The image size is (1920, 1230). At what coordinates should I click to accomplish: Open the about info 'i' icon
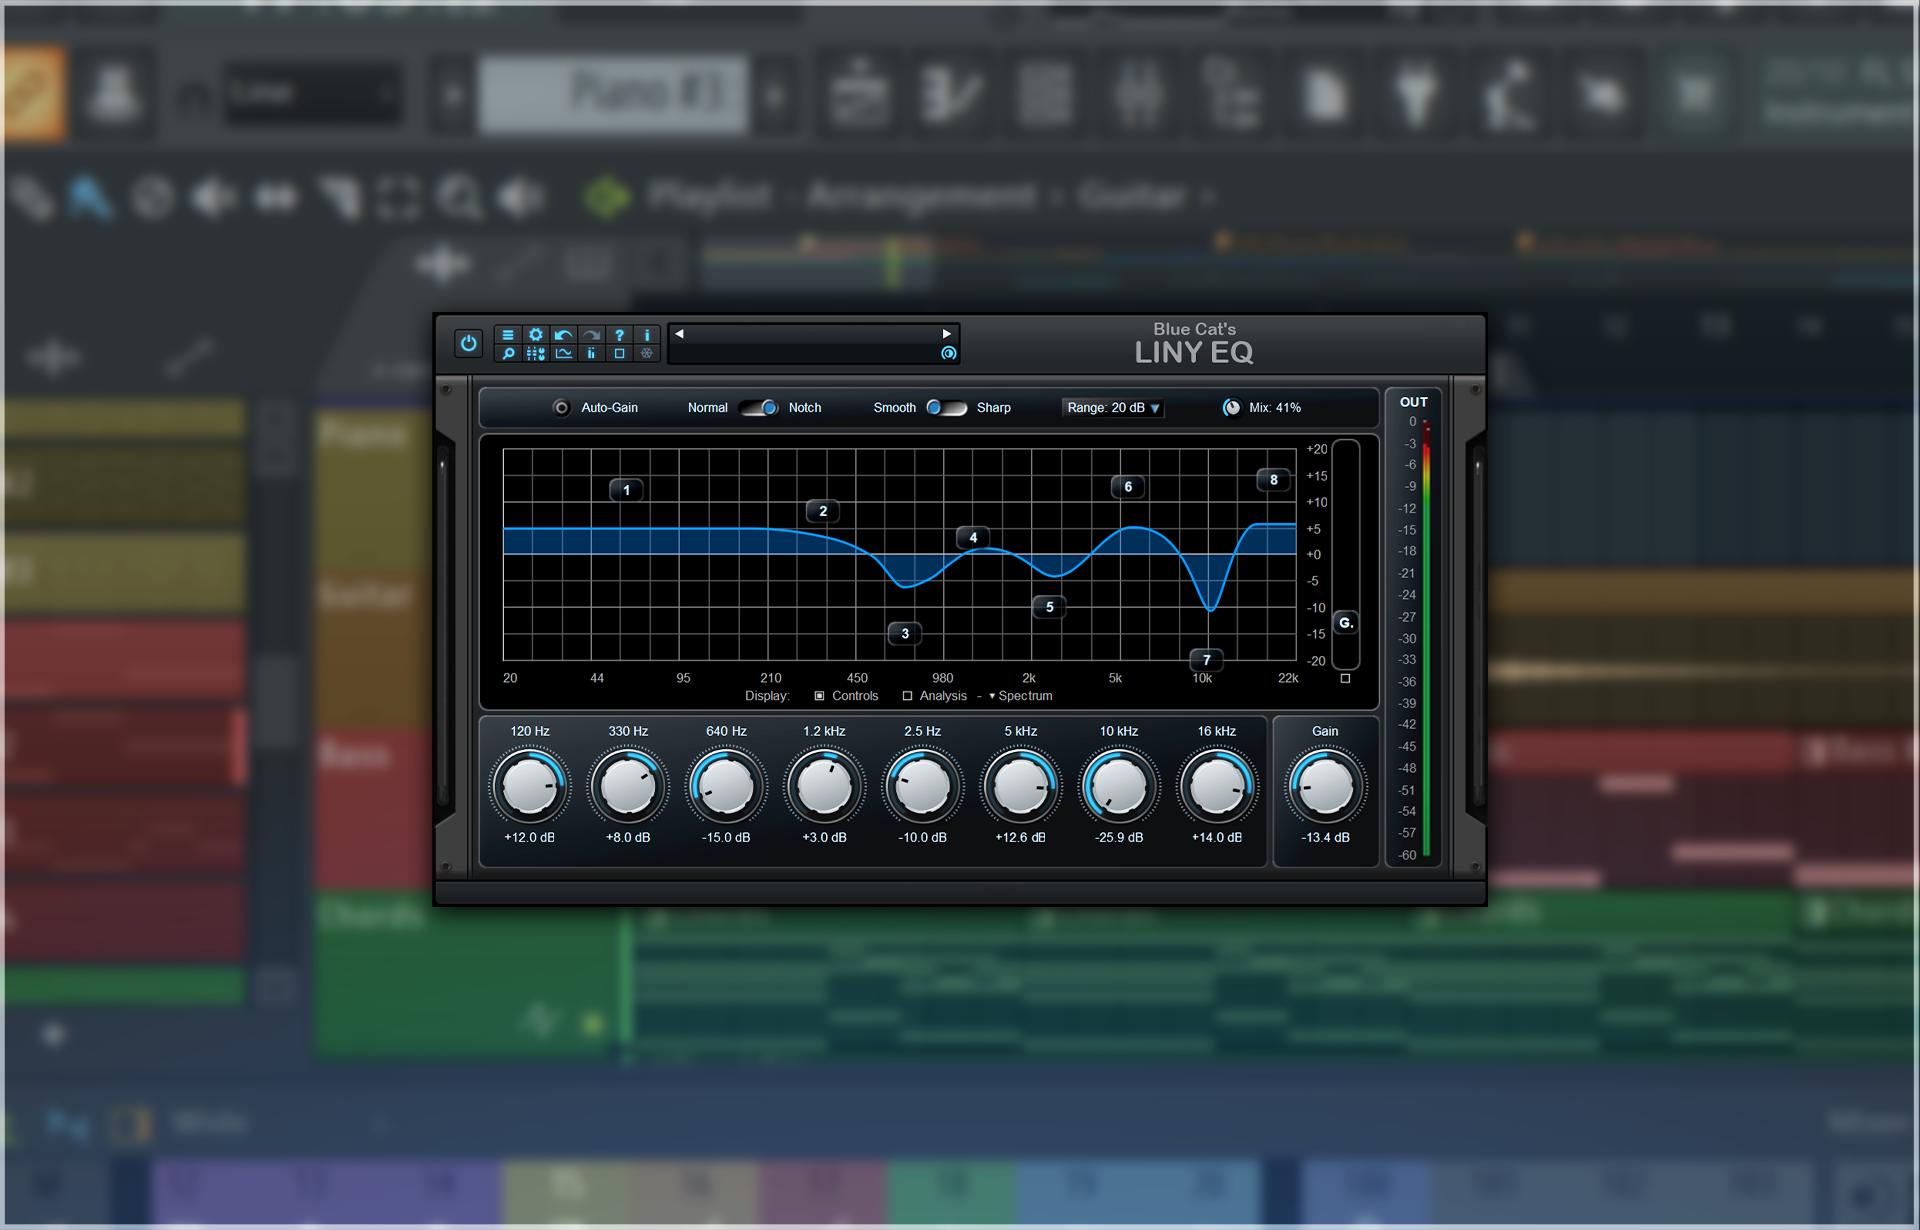click(647, 335)
